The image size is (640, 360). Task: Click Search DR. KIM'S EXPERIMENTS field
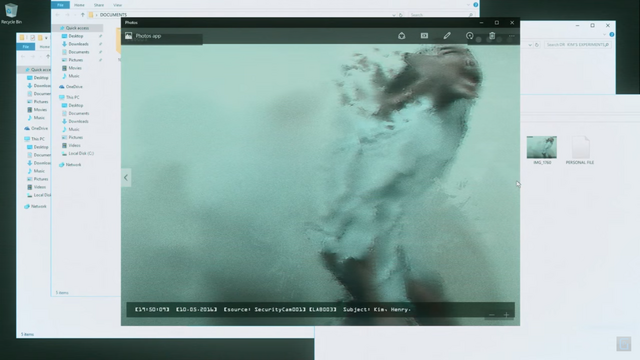tap(578, 44)
